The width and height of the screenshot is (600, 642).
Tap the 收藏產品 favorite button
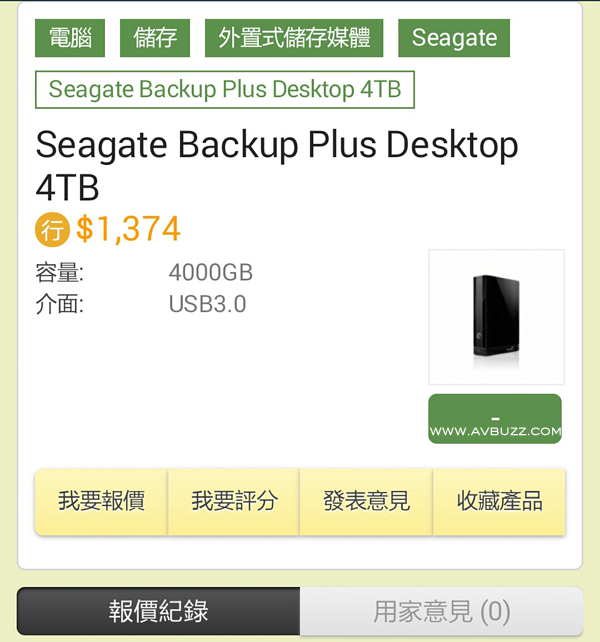click(499, 502)
